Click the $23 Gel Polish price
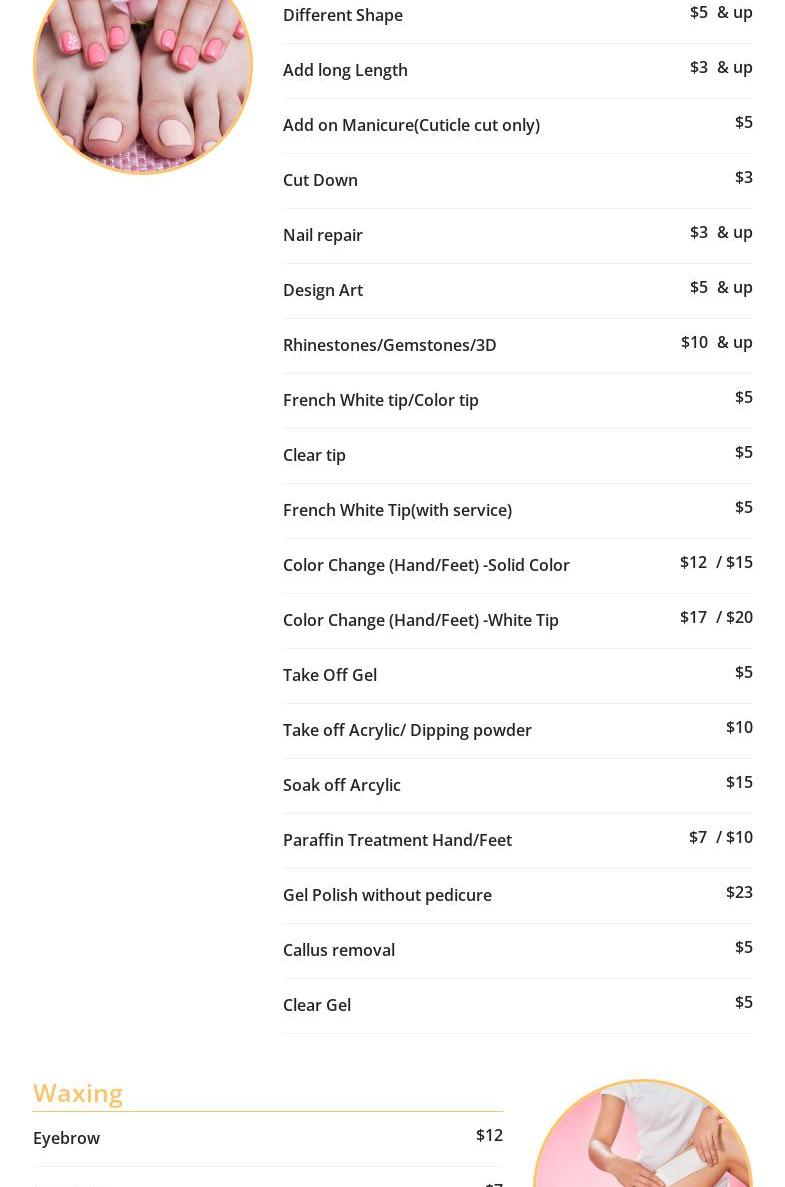Image resolution: width=785 pixels, height=1187 pixels. (x=739, y=892)
